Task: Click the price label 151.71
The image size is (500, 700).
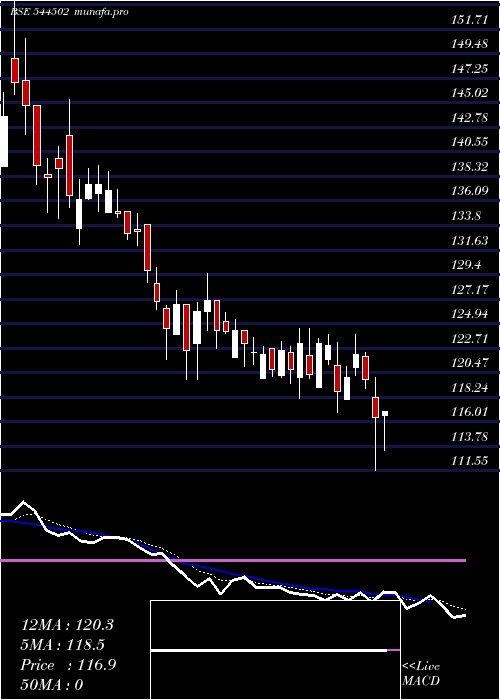Action: point(470,20)
